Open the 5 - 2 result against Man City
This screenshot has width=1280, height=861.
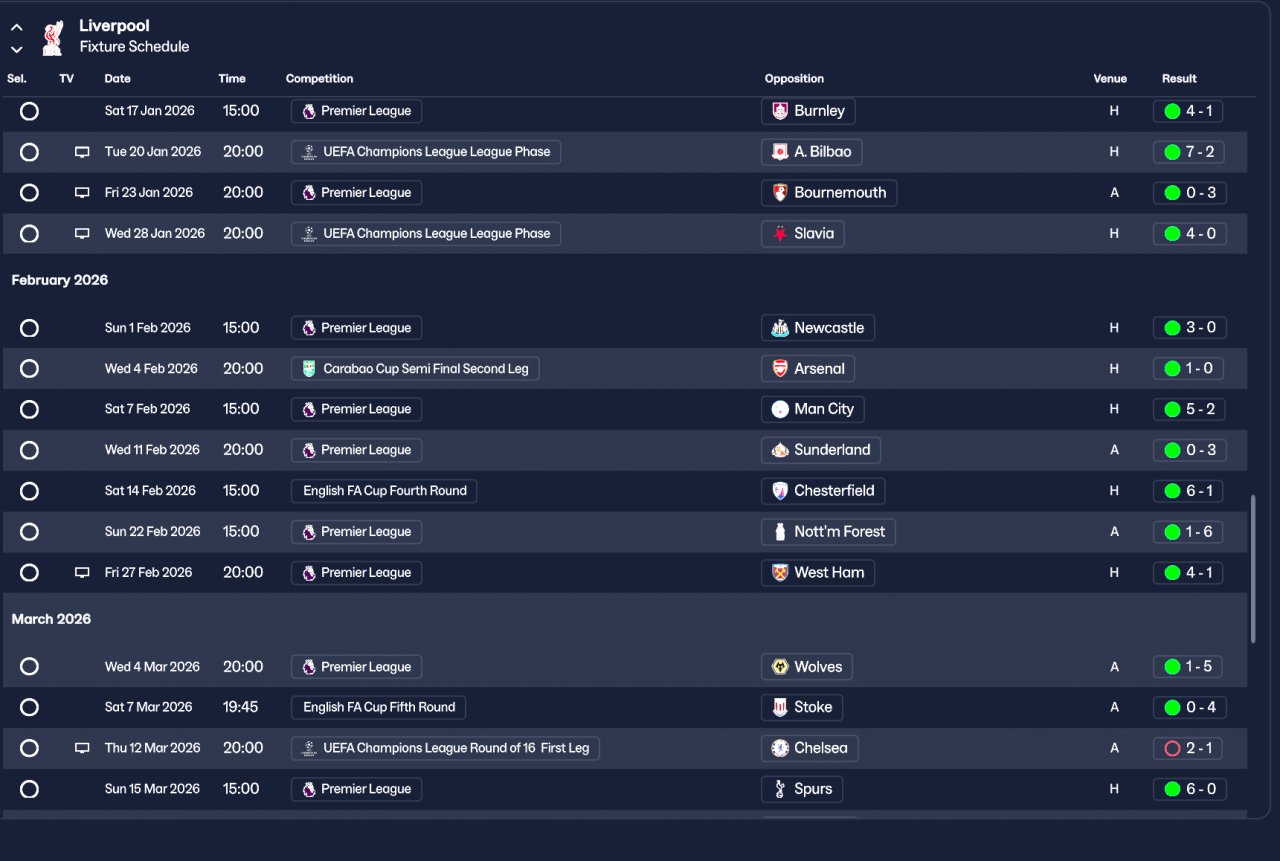[x=1190, y=409]
